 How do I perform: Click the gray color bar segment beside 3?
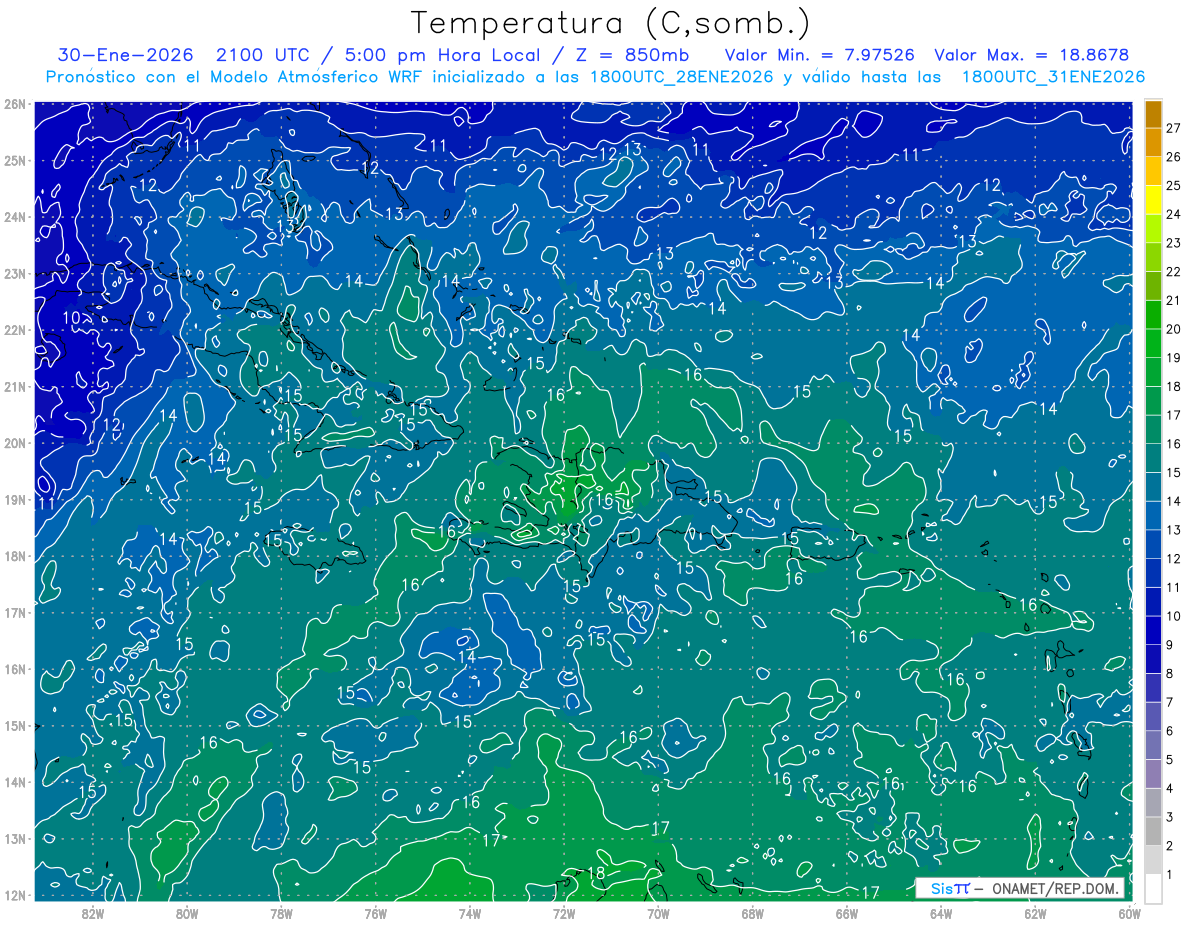point(1153,803)
